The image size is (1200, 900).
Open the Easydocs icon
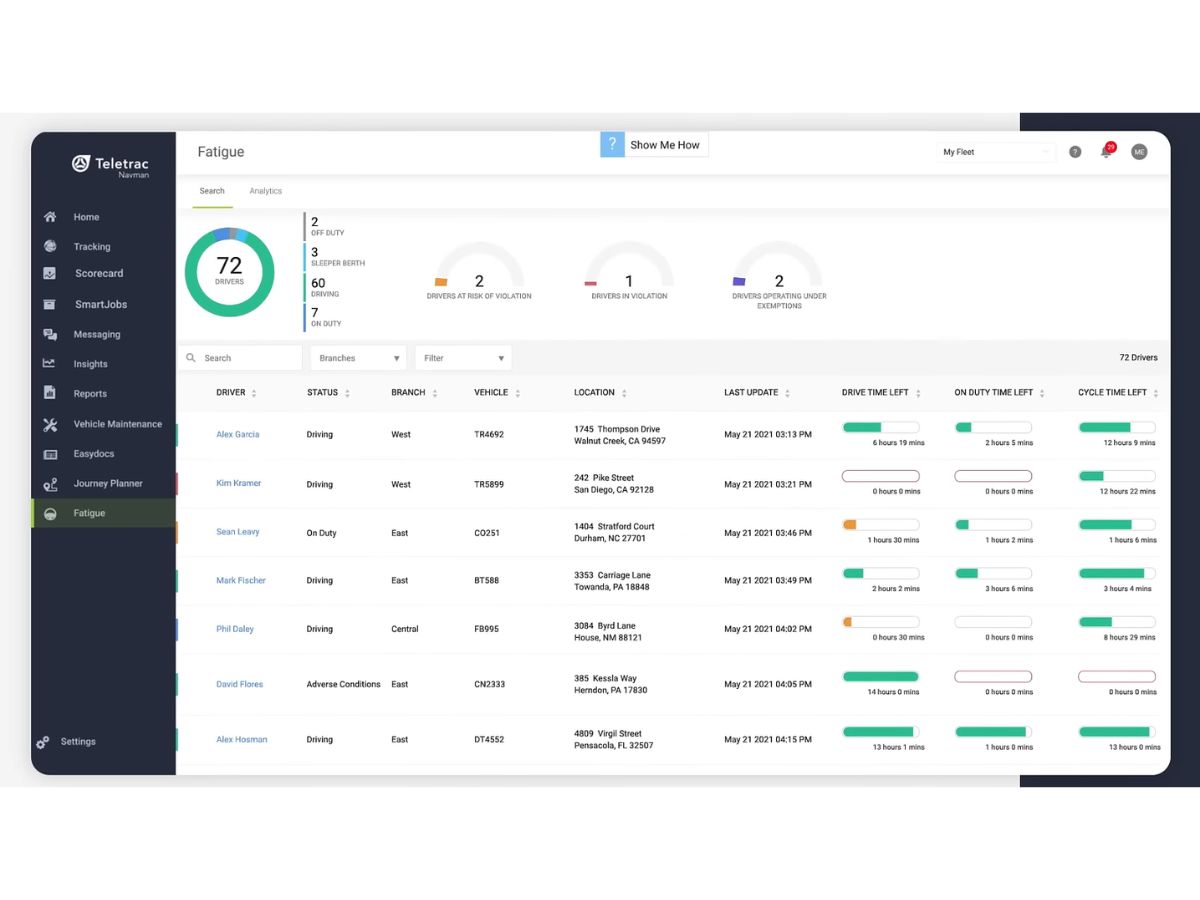(x=49, y=454)
